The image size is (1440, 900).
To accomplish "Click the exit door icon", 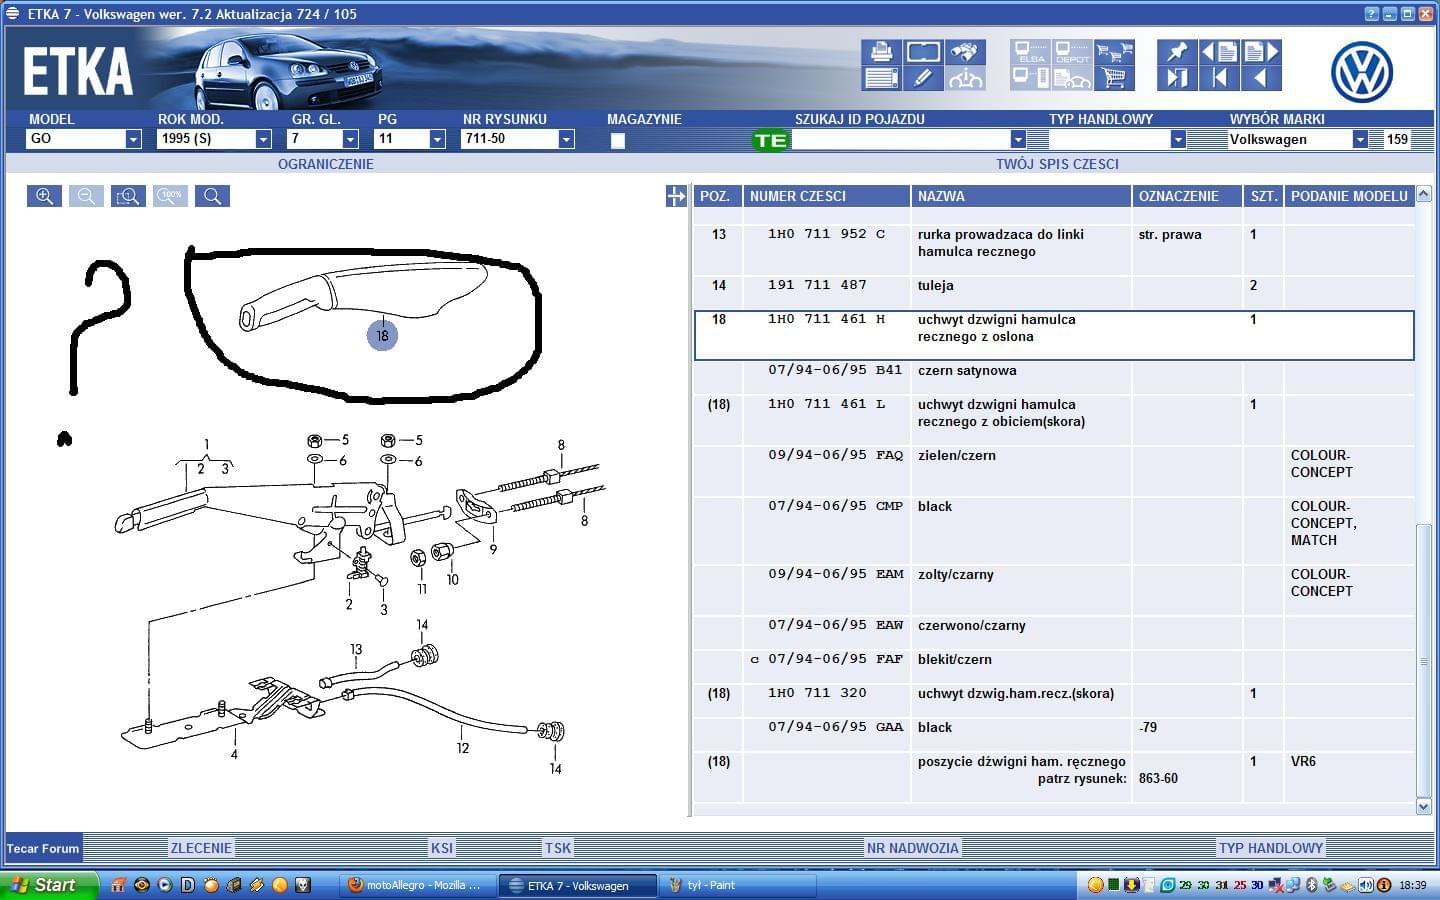I will point(1177,78).
